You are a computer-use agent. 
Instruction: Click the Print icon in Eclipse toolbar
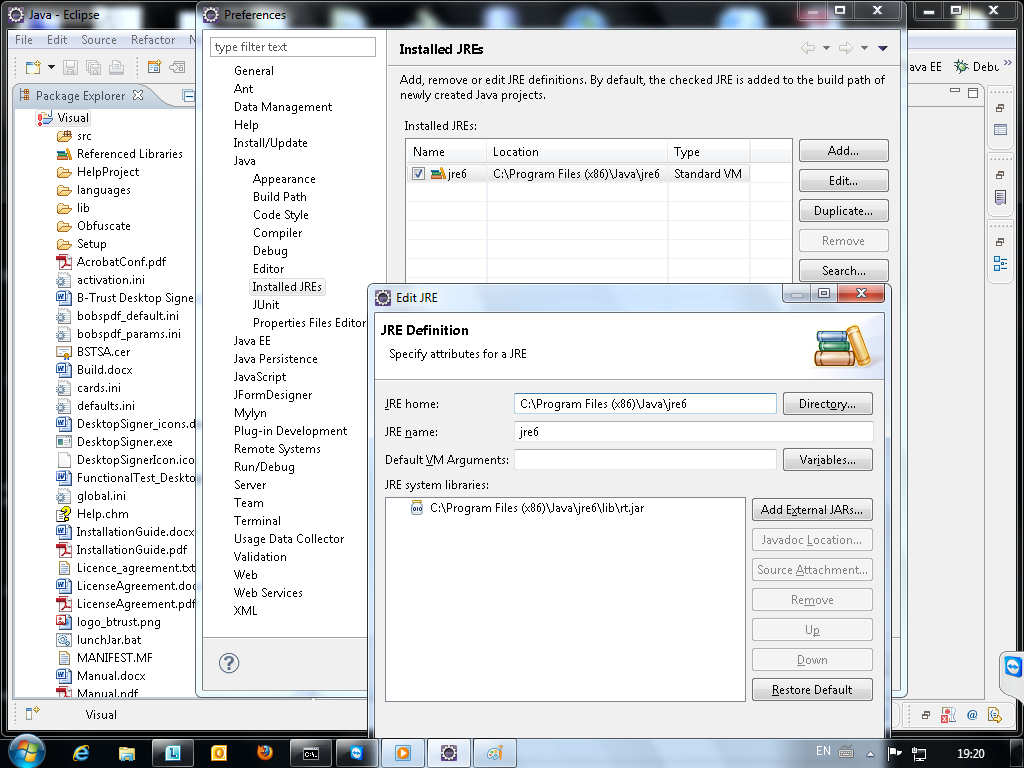point(116,67)
